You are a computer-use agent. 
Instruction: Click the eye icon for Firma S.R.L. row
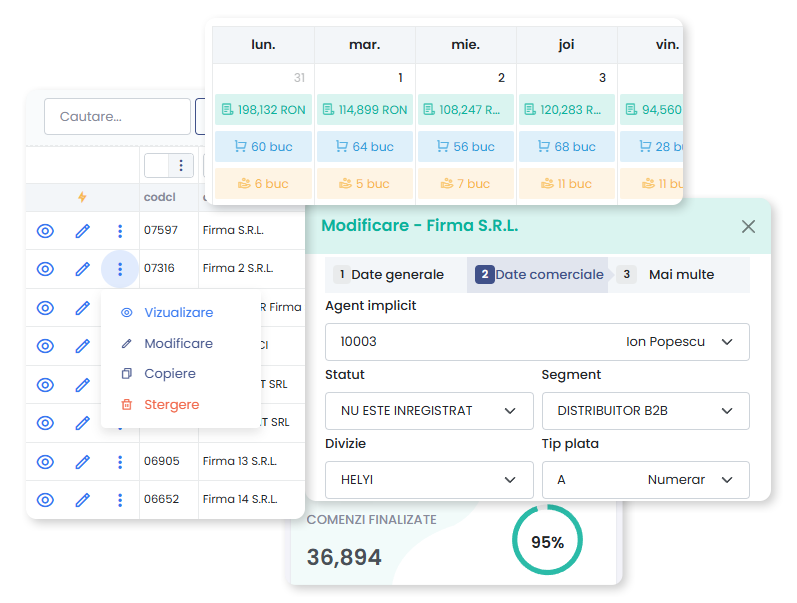pyautogui.click(x=45, y=231)
